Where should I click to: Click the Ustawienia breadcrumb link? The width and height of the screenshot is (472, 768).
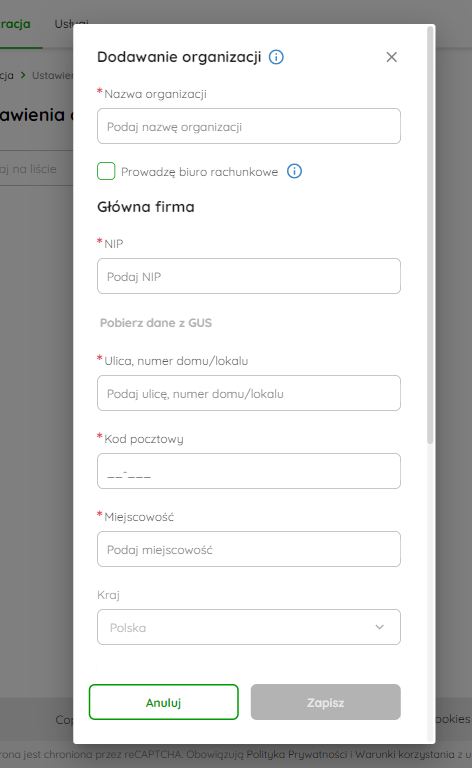pyautogui.click(x=52, y=75)
